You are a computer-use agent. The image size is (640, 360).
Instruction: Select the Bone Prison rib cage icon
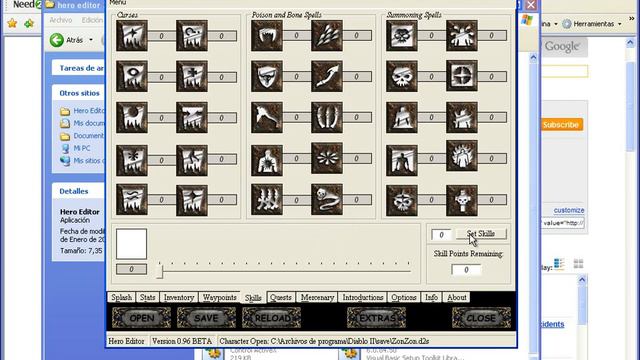click(x=327, y=118)
